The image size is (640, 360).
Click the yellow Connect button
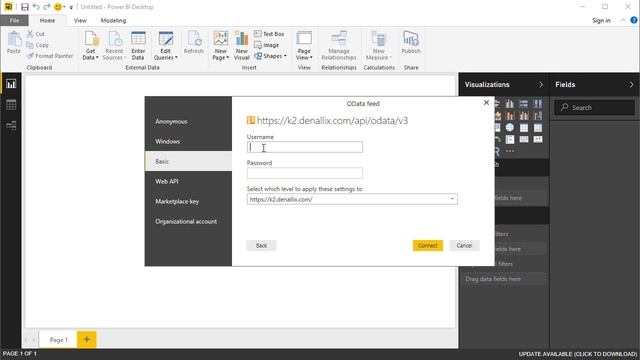[427, 245]
